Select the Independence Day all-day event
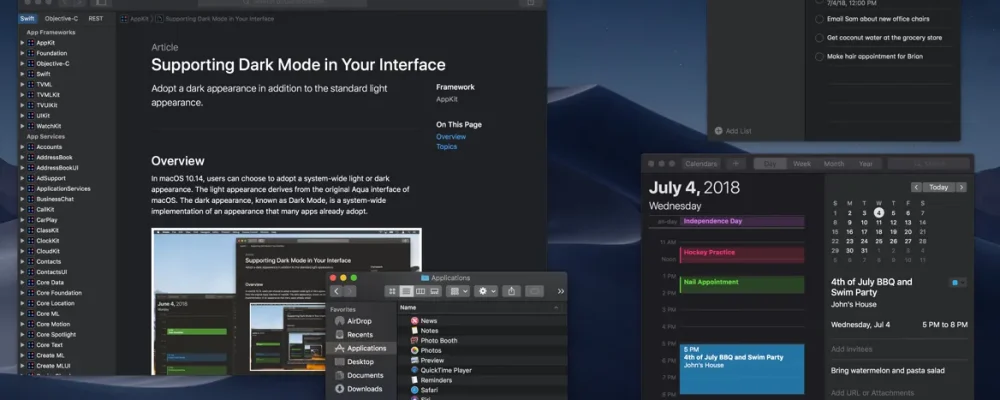The image size is (1000, 400). 742,221
